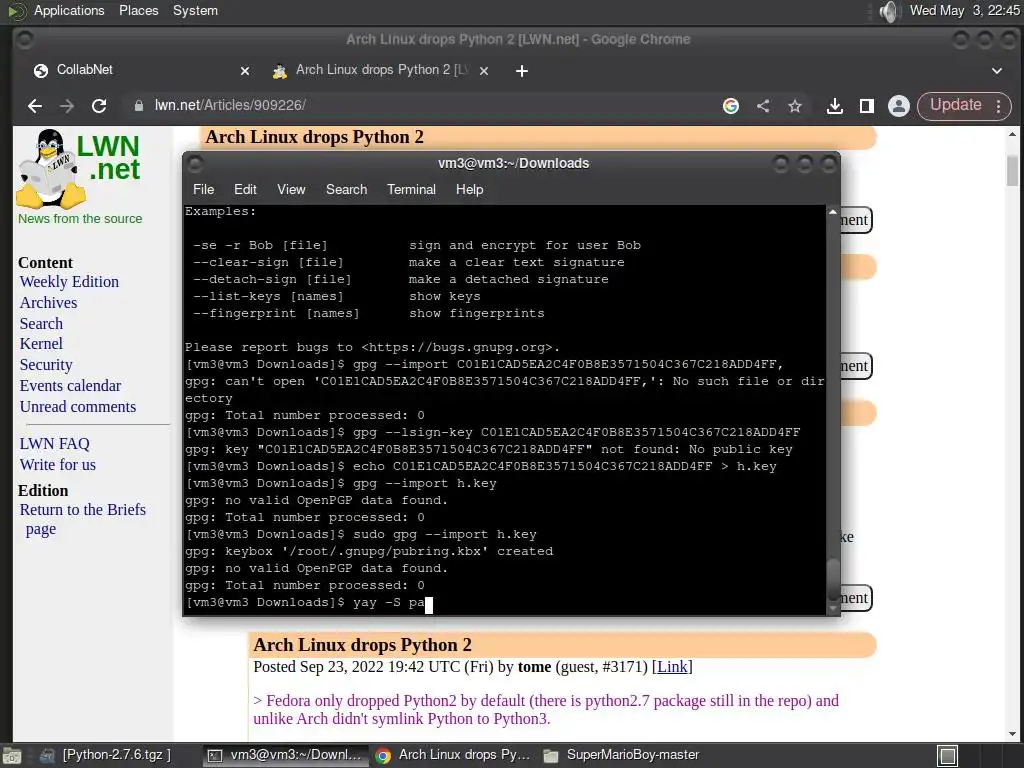Image resolution: width=1024 pixels, height=768 pixels.
Task: Click 'News from the source' text
Action: (x=80, y=219)
